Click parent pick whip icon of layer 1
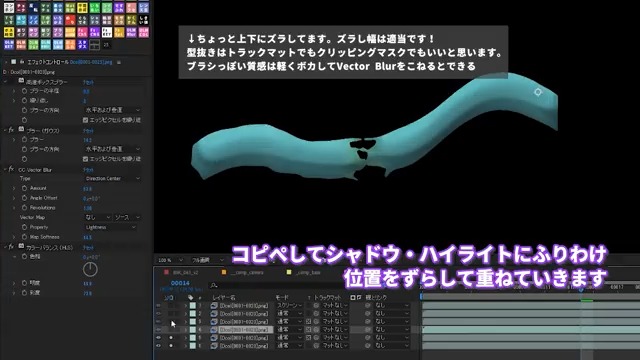 [x=368, y=305]
